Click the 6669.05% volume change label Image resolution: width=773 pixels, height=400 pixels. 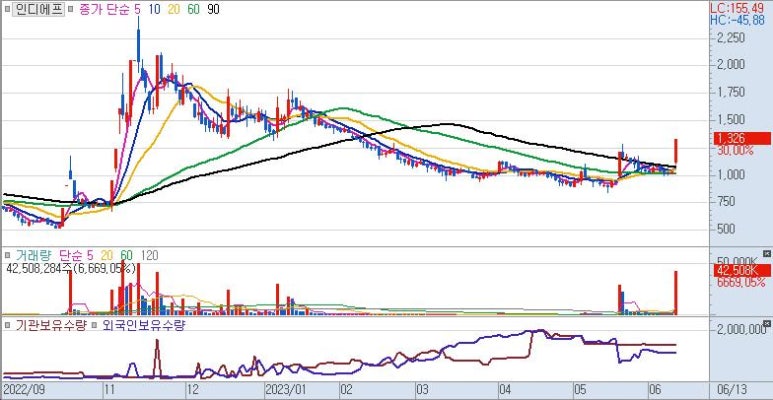pos(741,282)
